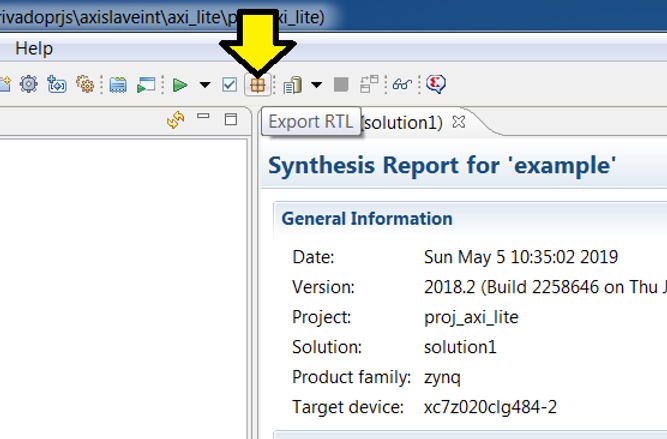Viewport: 667px width, 439px height.
Task: Click the checkmark C/RTL cosimulation icon
Action: 230,85
